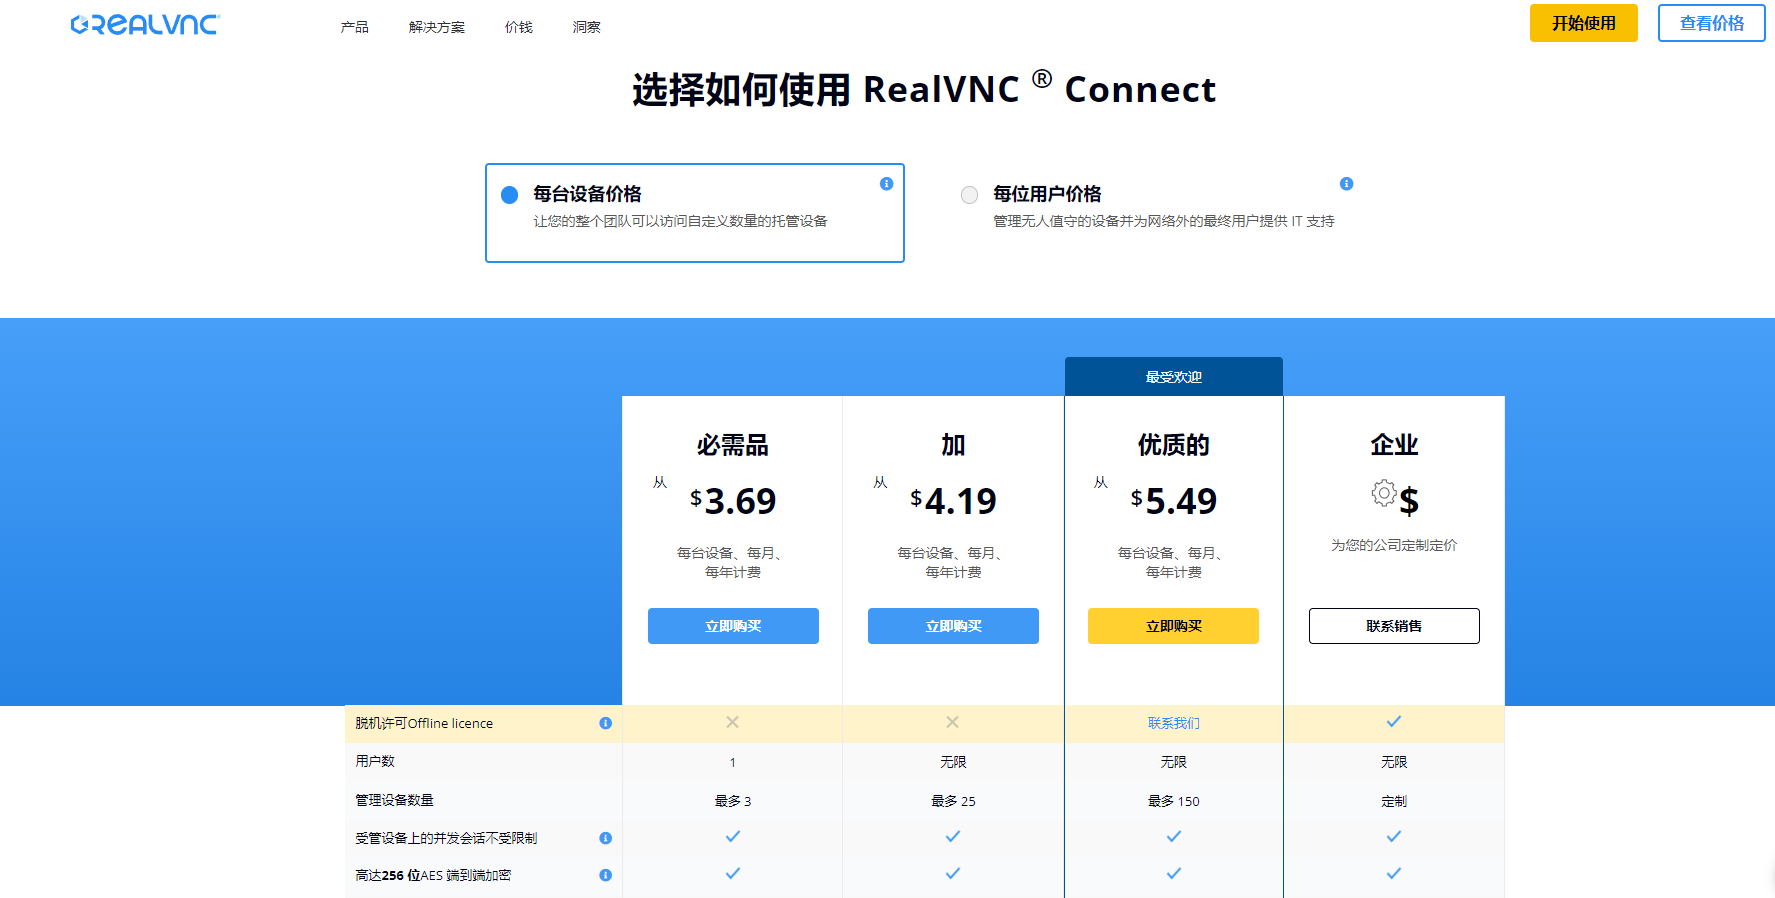Screen dimensions: 1775x898
Task: Click the 用户数 row label
Action: [375, 761]
